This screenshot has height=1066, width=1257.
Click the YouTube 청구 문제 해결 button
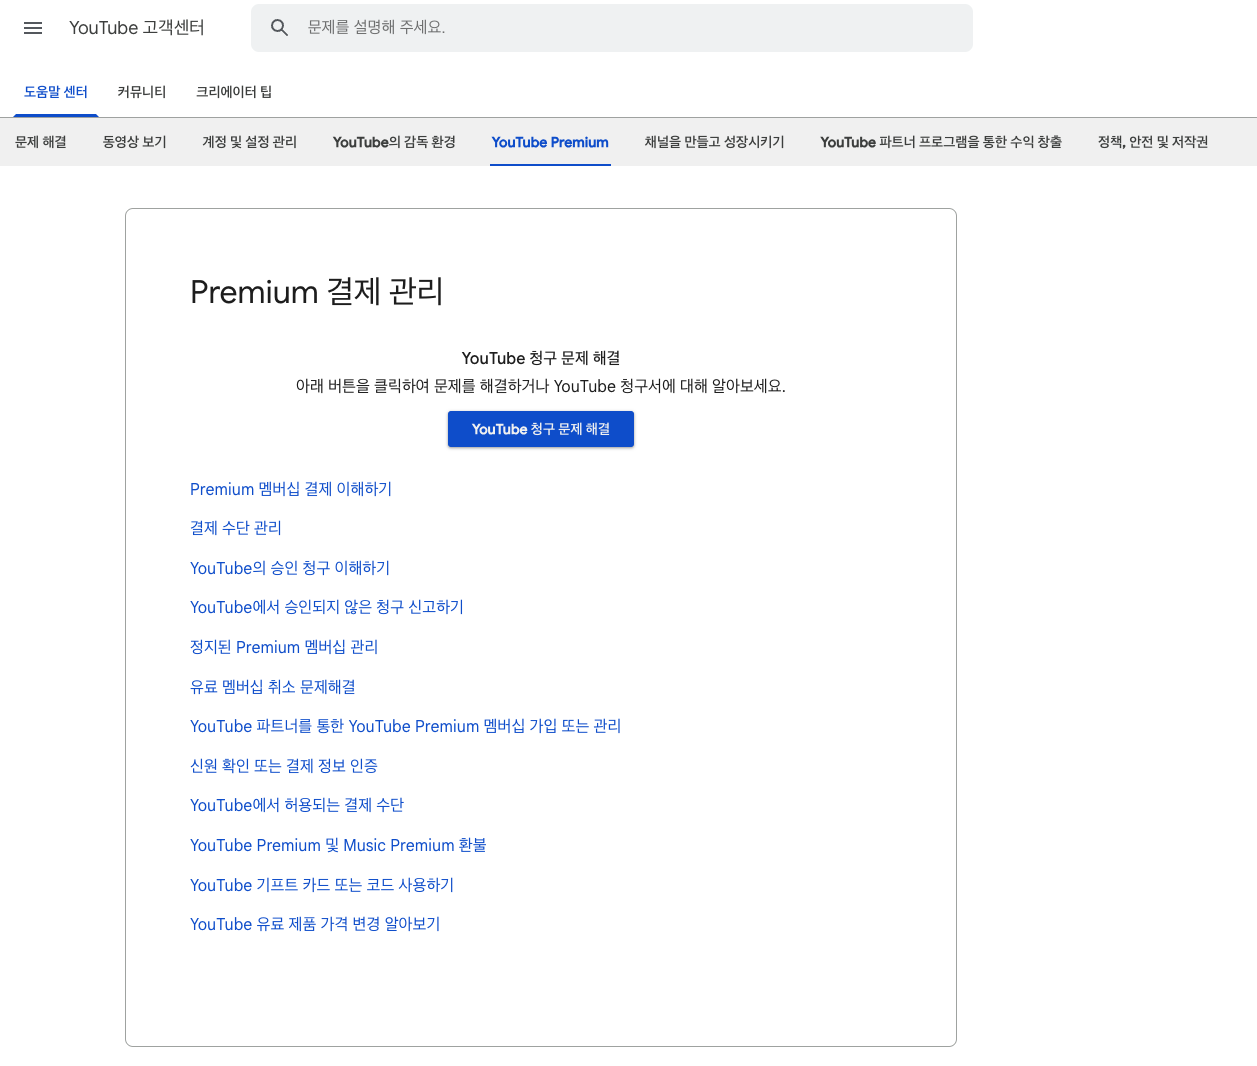(541, 429)
